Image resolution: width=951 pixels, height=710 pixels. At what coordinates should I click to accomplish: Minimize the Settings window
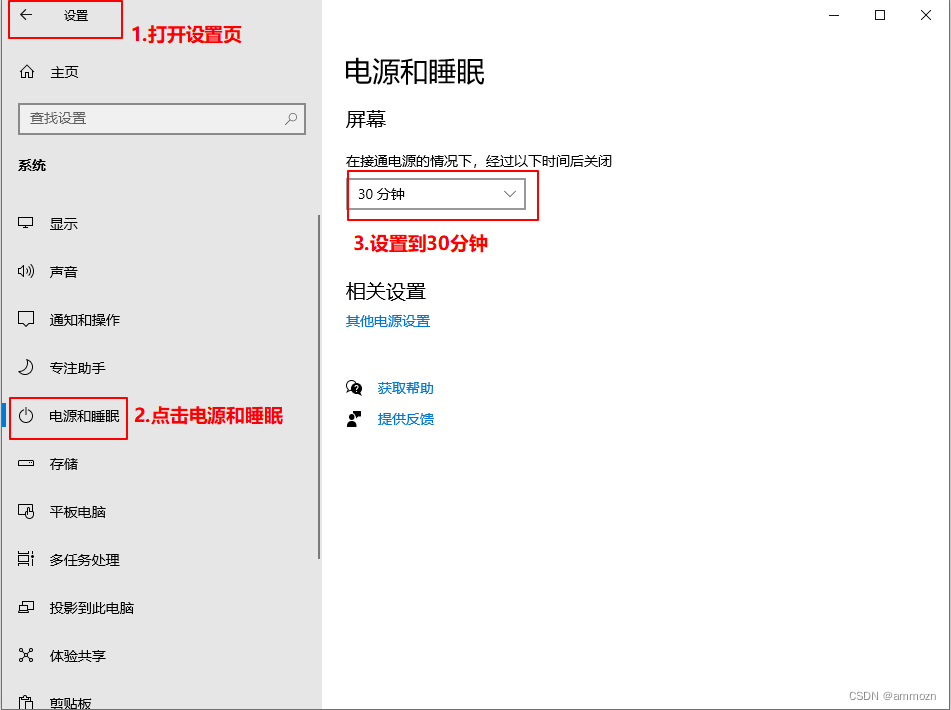(x=835, y=15)
